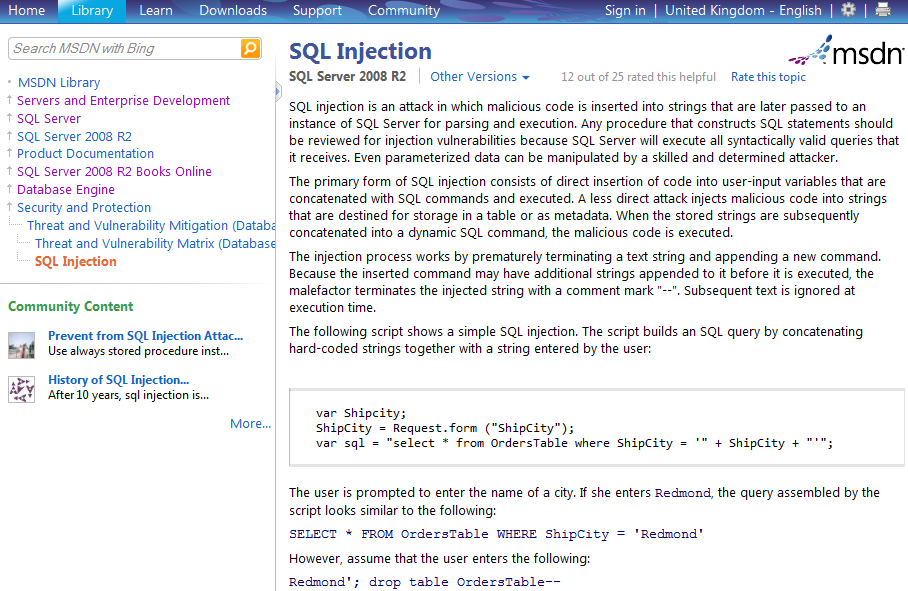908x591 pixels.
Task: Click avatar thumbnail beside History of SQL Injection
Action: [x=21, y=389]
